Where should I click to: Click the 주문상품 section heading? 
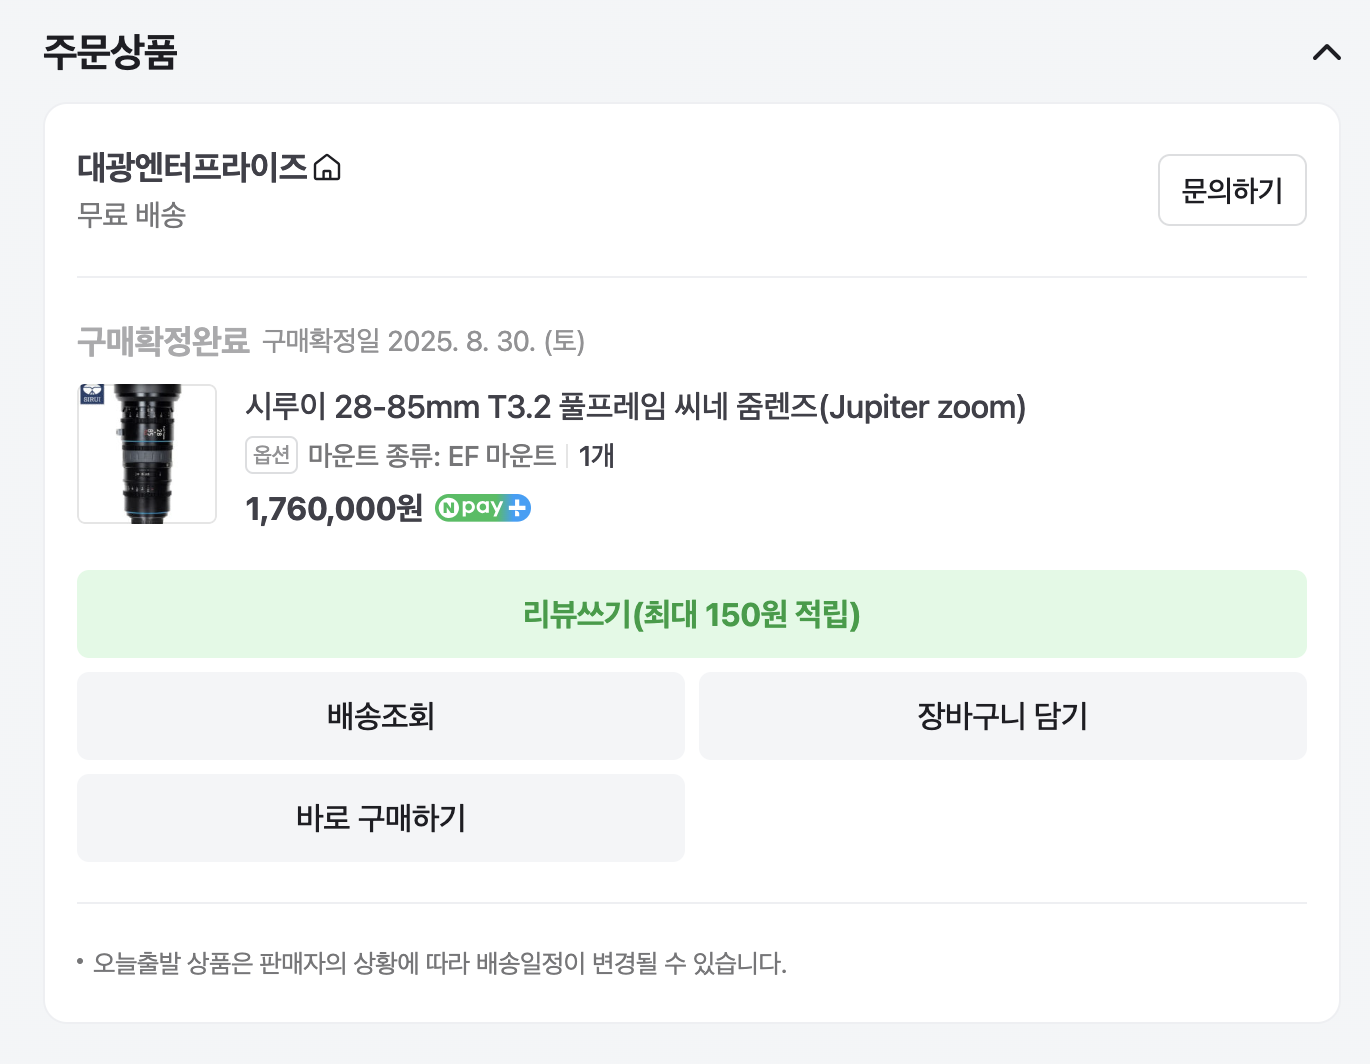pyautogui.click(x=110, y=52)
